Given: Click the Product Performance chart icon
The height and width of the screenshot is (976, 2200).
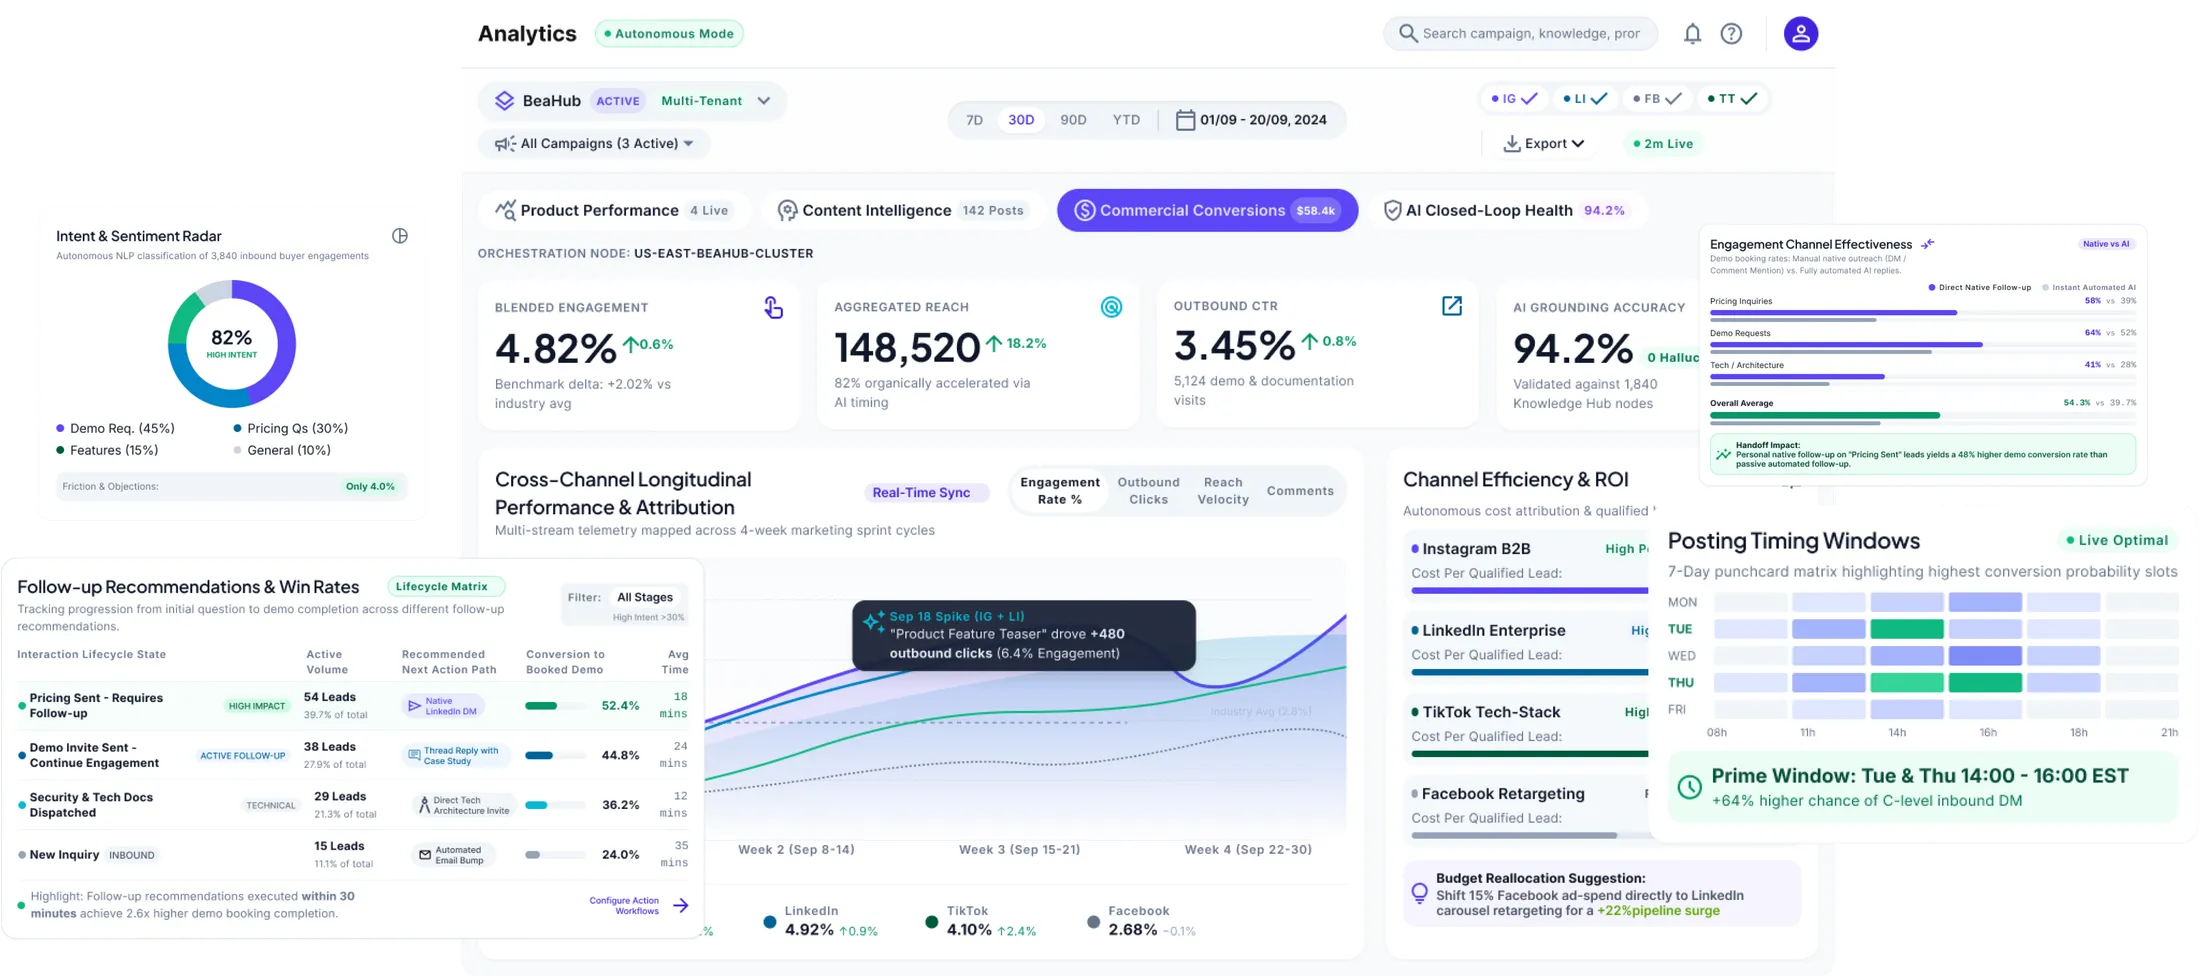Looking at the screenshot, I should pos(506,210).
